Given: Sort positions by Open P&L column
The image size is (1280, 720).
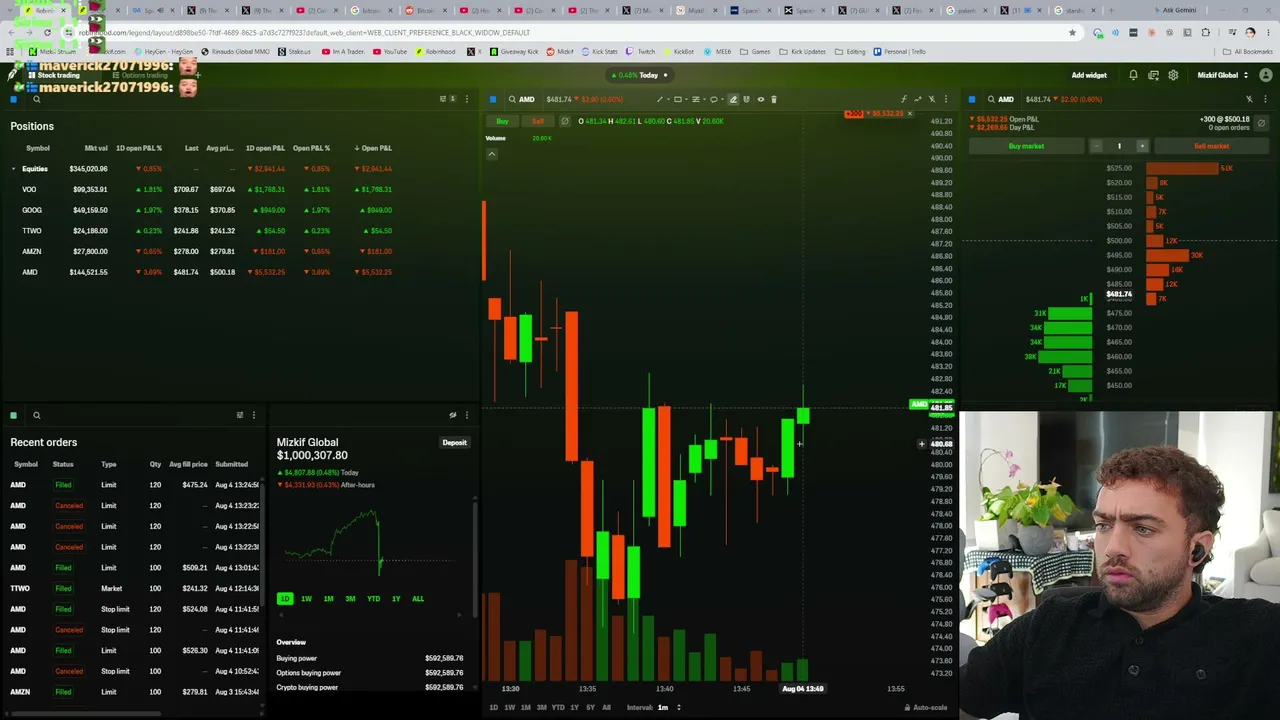Looking at the screenshot, I should point(374,148).
